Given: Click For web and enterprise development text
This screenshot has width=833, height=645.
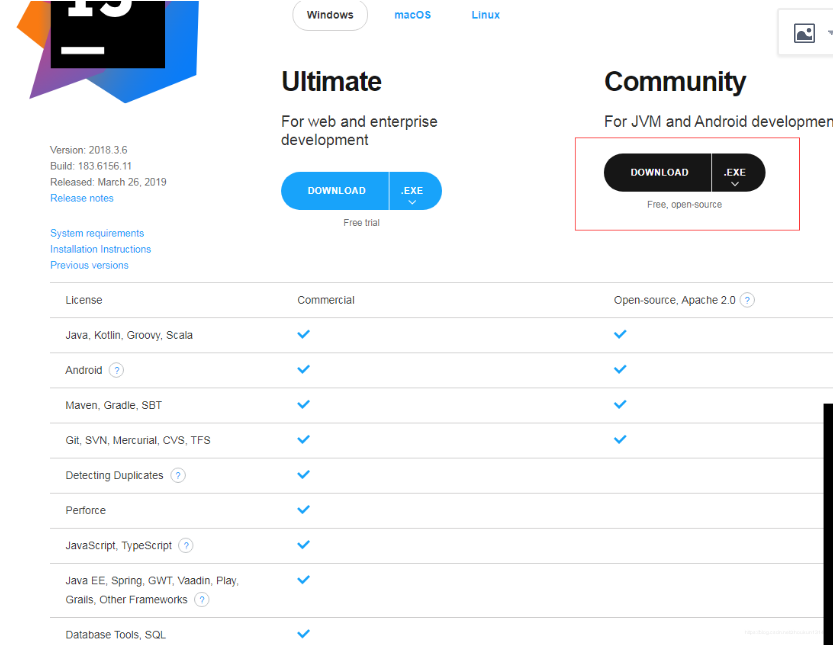Looking at the screenshot, I should 359,131.
